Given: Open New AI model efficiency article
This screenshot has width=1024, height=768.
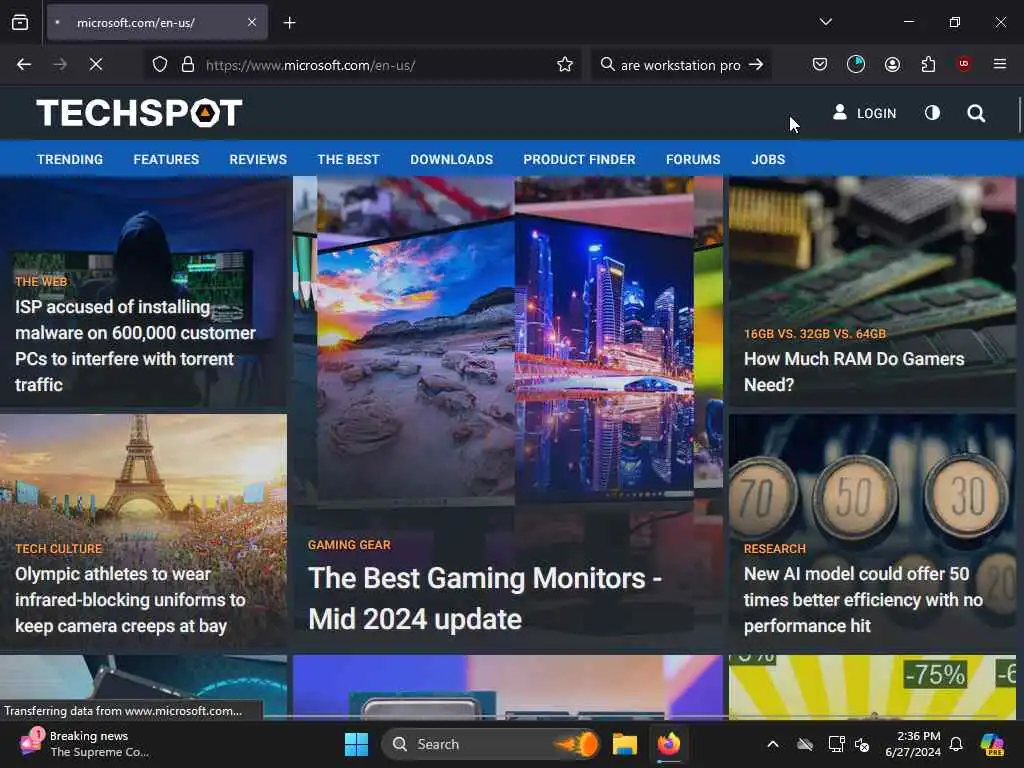Looking at the screenshot, I should tap(863, 600).
